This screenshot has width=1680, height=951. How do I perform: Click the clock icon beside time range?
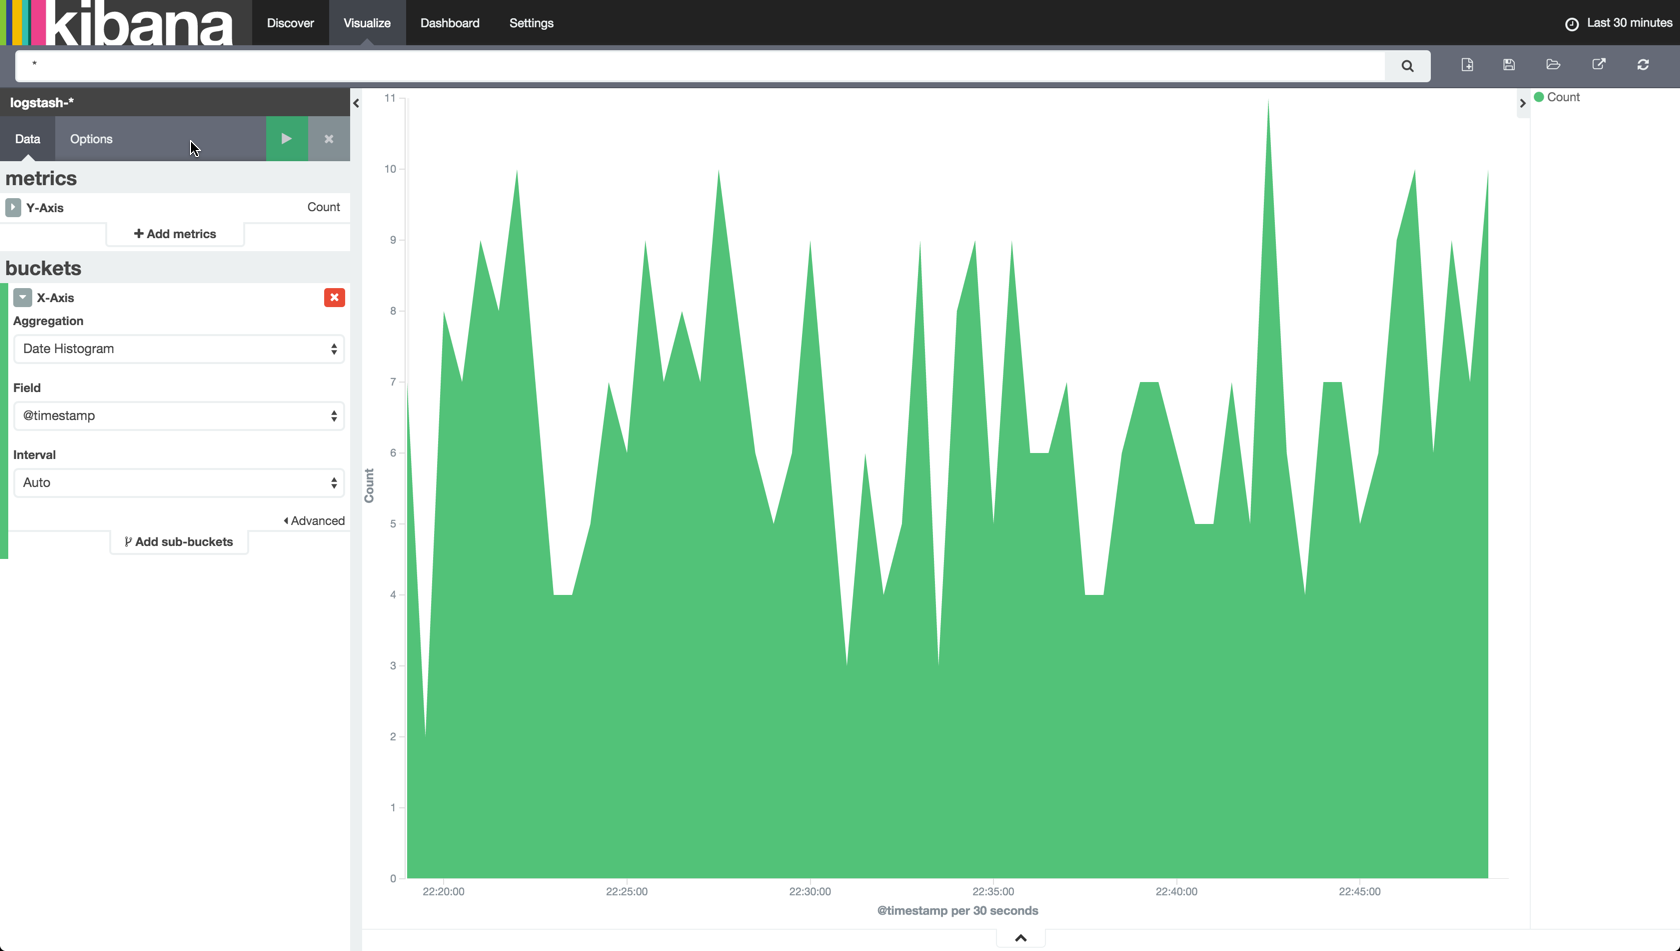[1572, 24]
